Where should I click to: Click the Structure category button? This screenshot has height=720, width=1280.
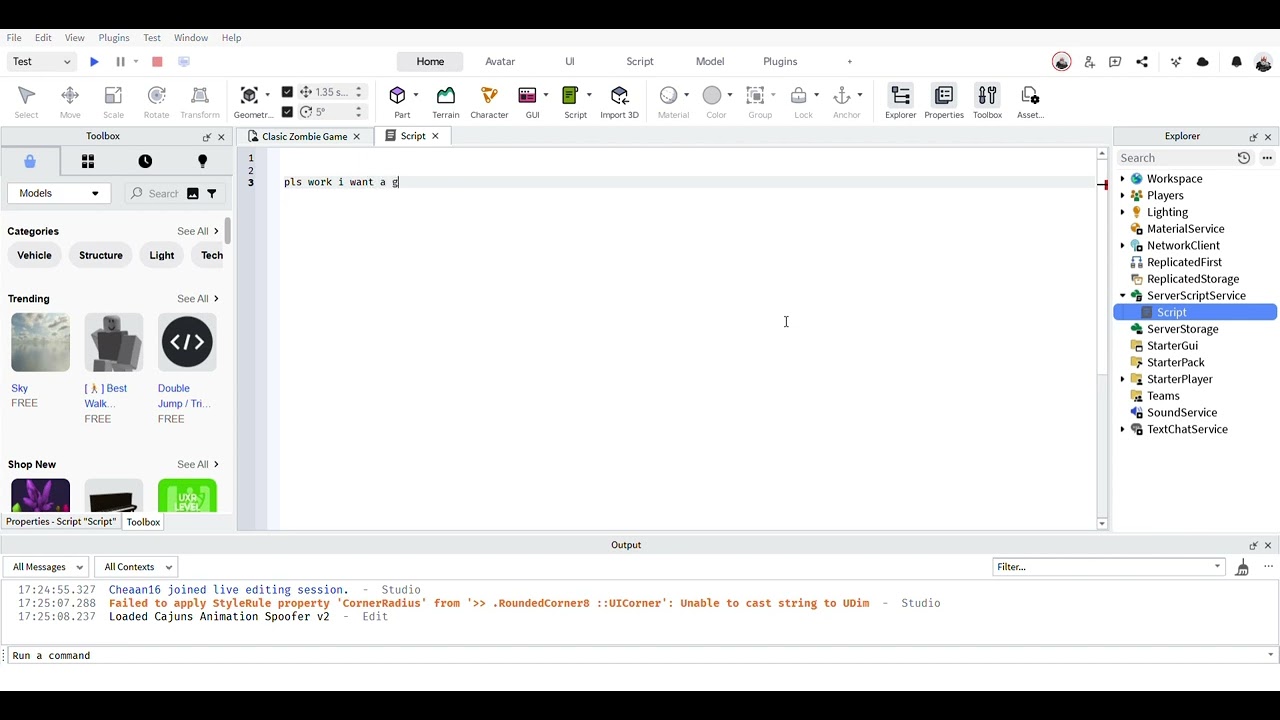tap(101, 255)
